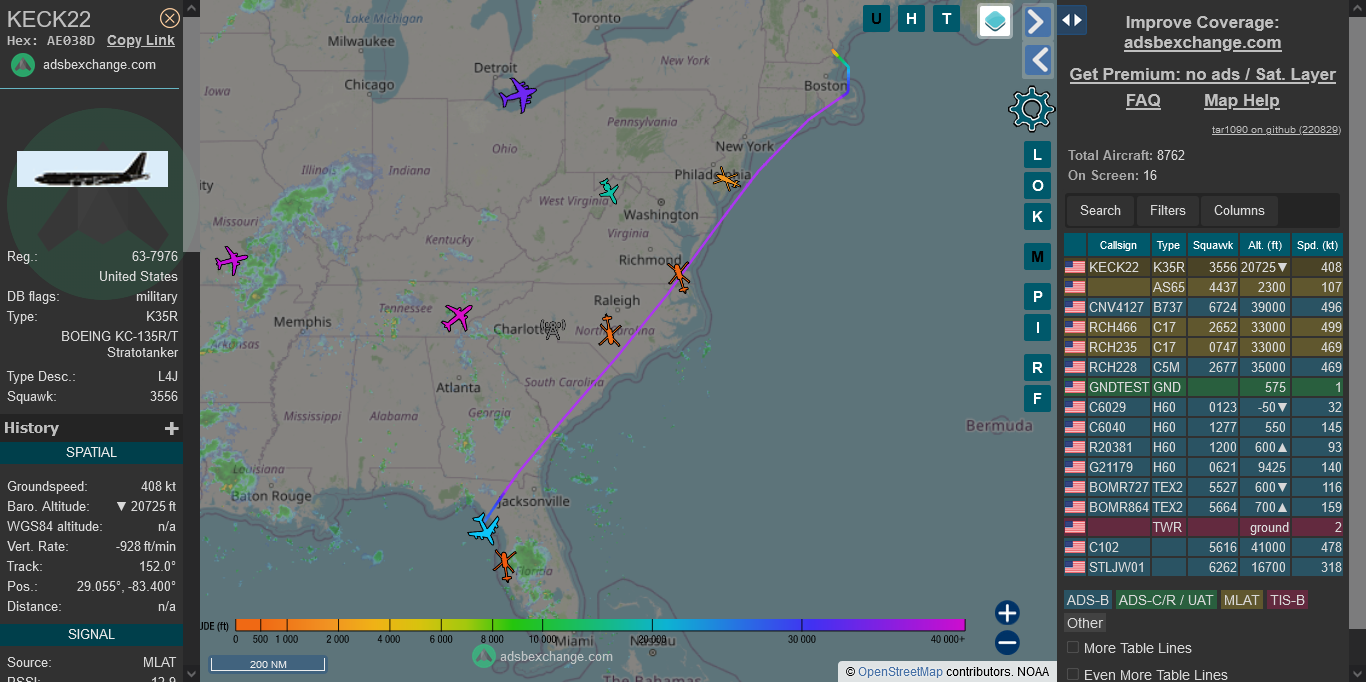Toggle the R map button
1366x682 pixels.
coord(1037,368)
